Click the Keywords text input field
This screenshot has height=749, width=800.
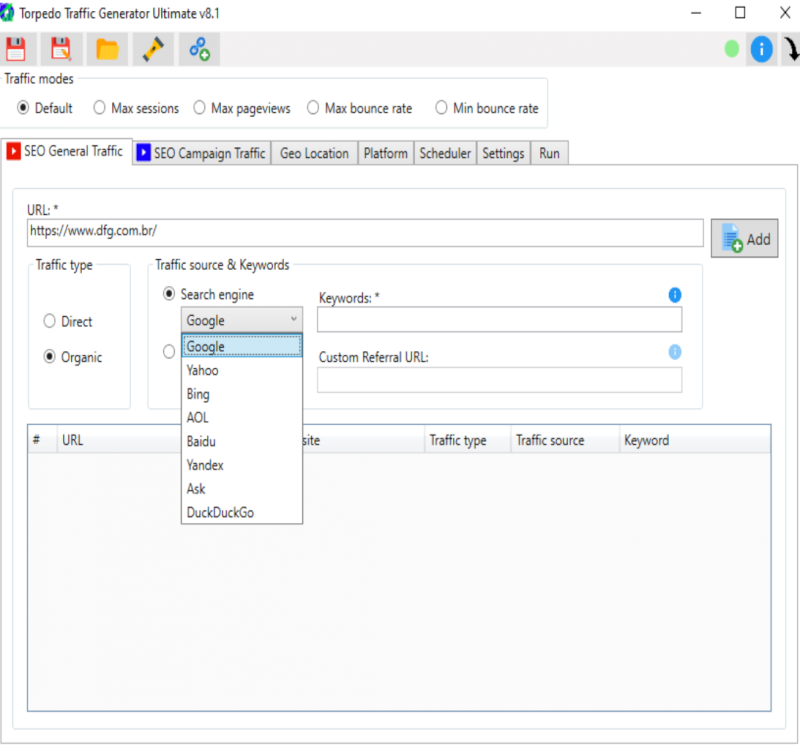(499, 320)
